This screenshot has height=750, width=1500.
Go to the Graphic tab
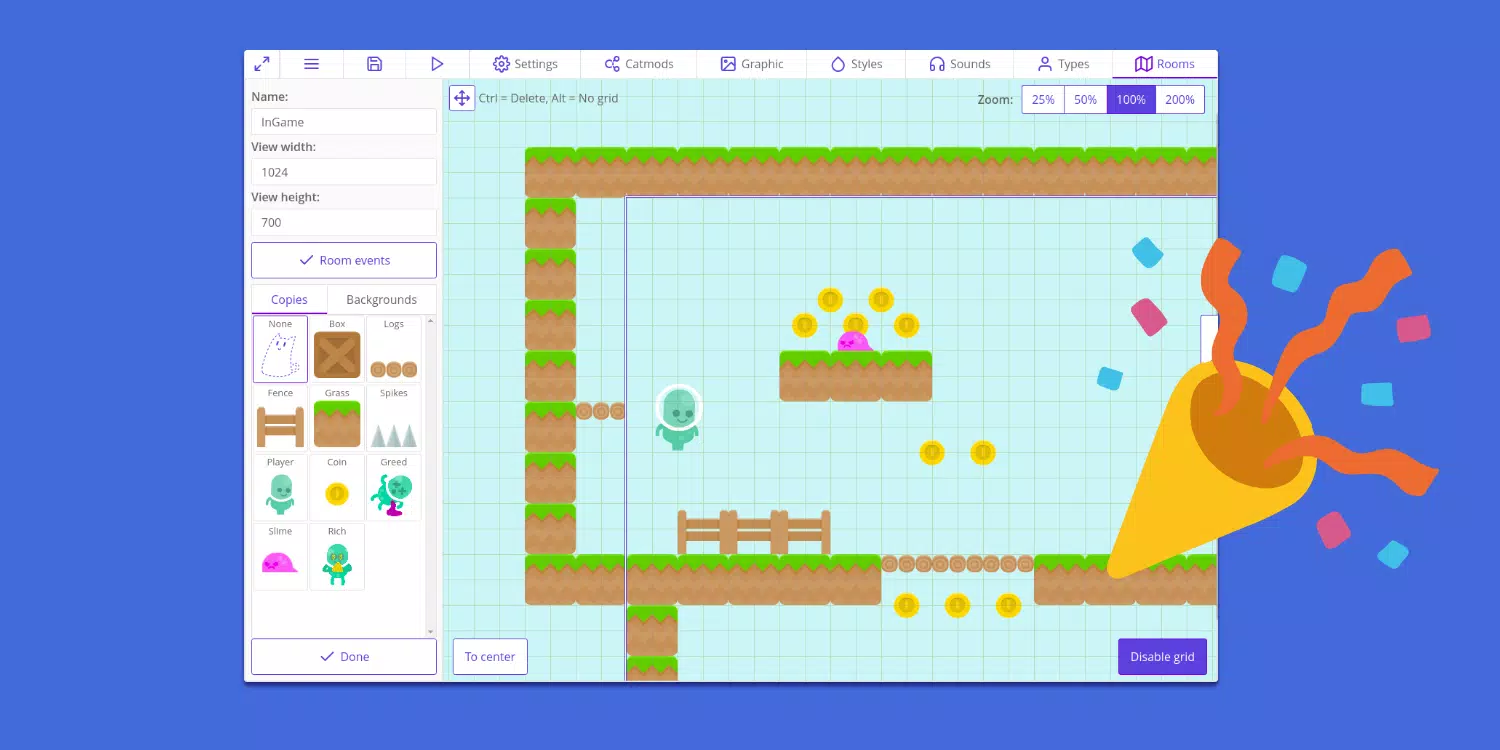(751, 64)
